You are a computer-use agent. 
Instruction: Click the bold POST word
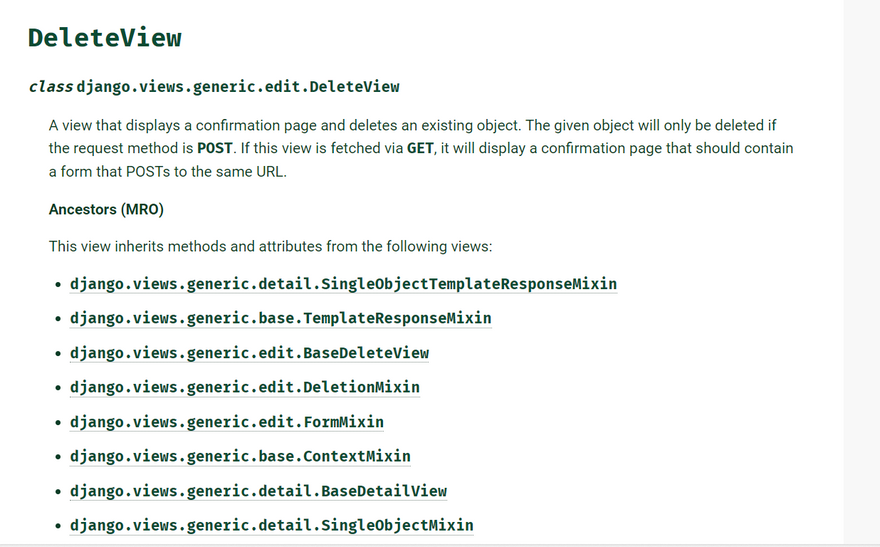point(215,148)
